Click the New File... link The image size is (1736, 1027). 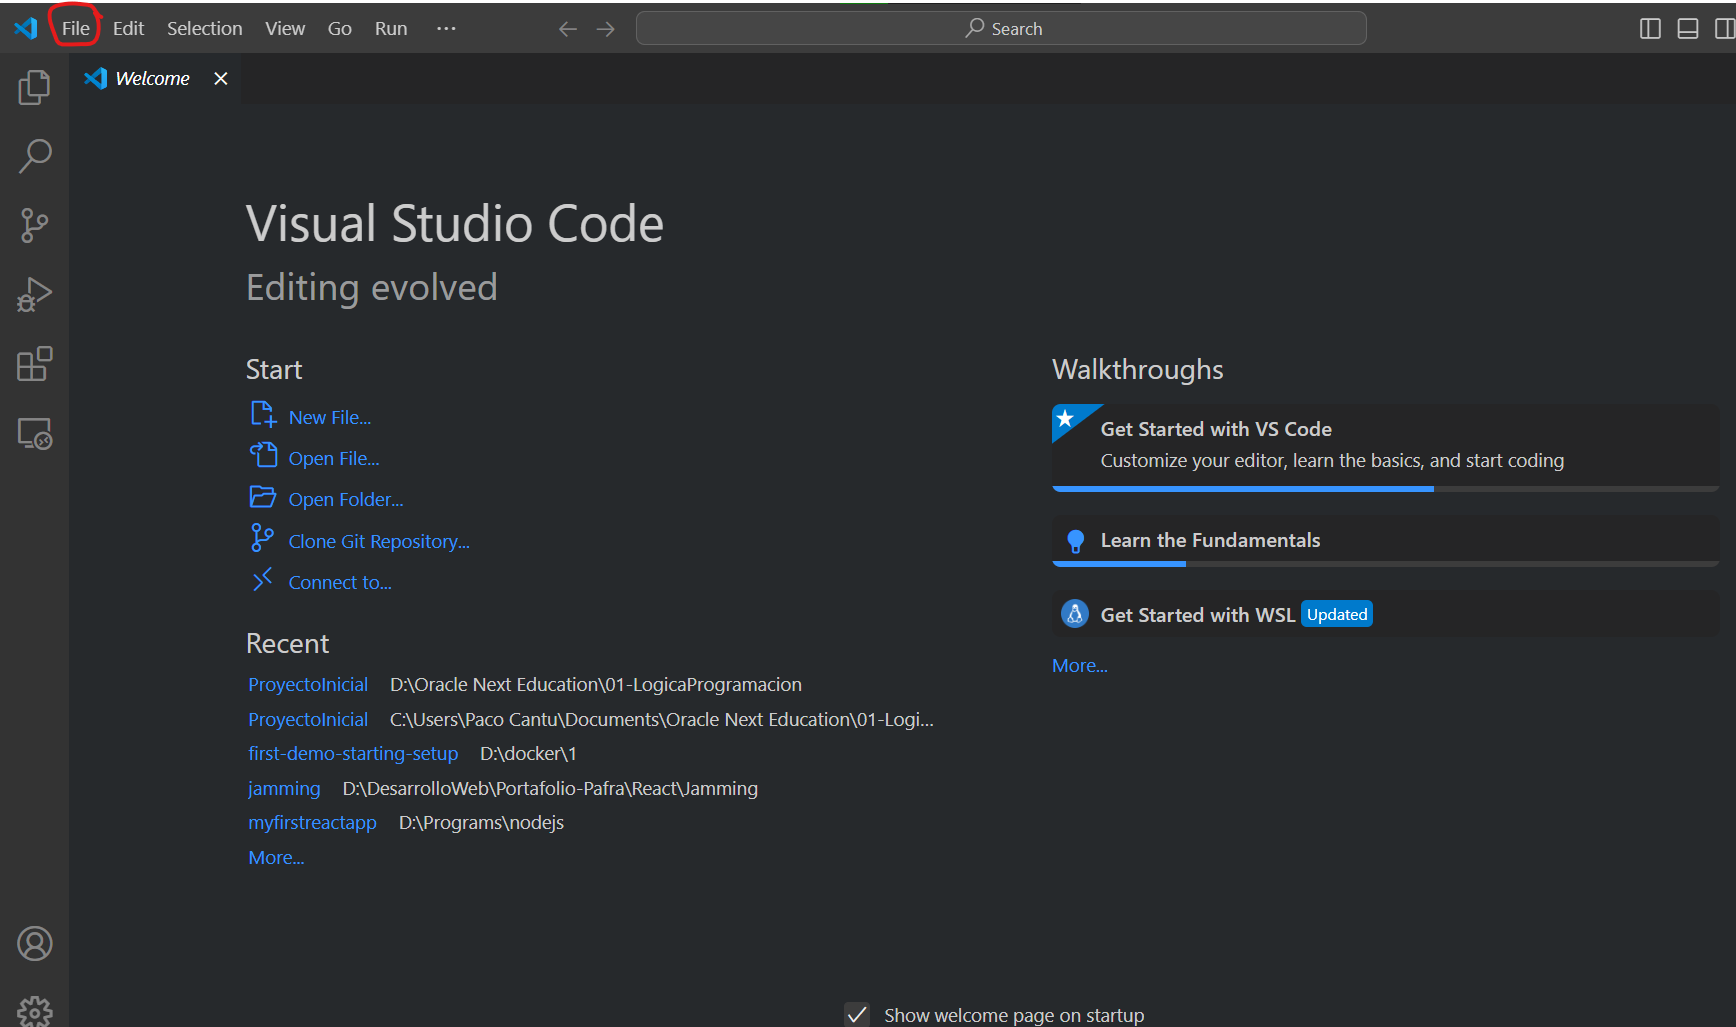[330, 418]
